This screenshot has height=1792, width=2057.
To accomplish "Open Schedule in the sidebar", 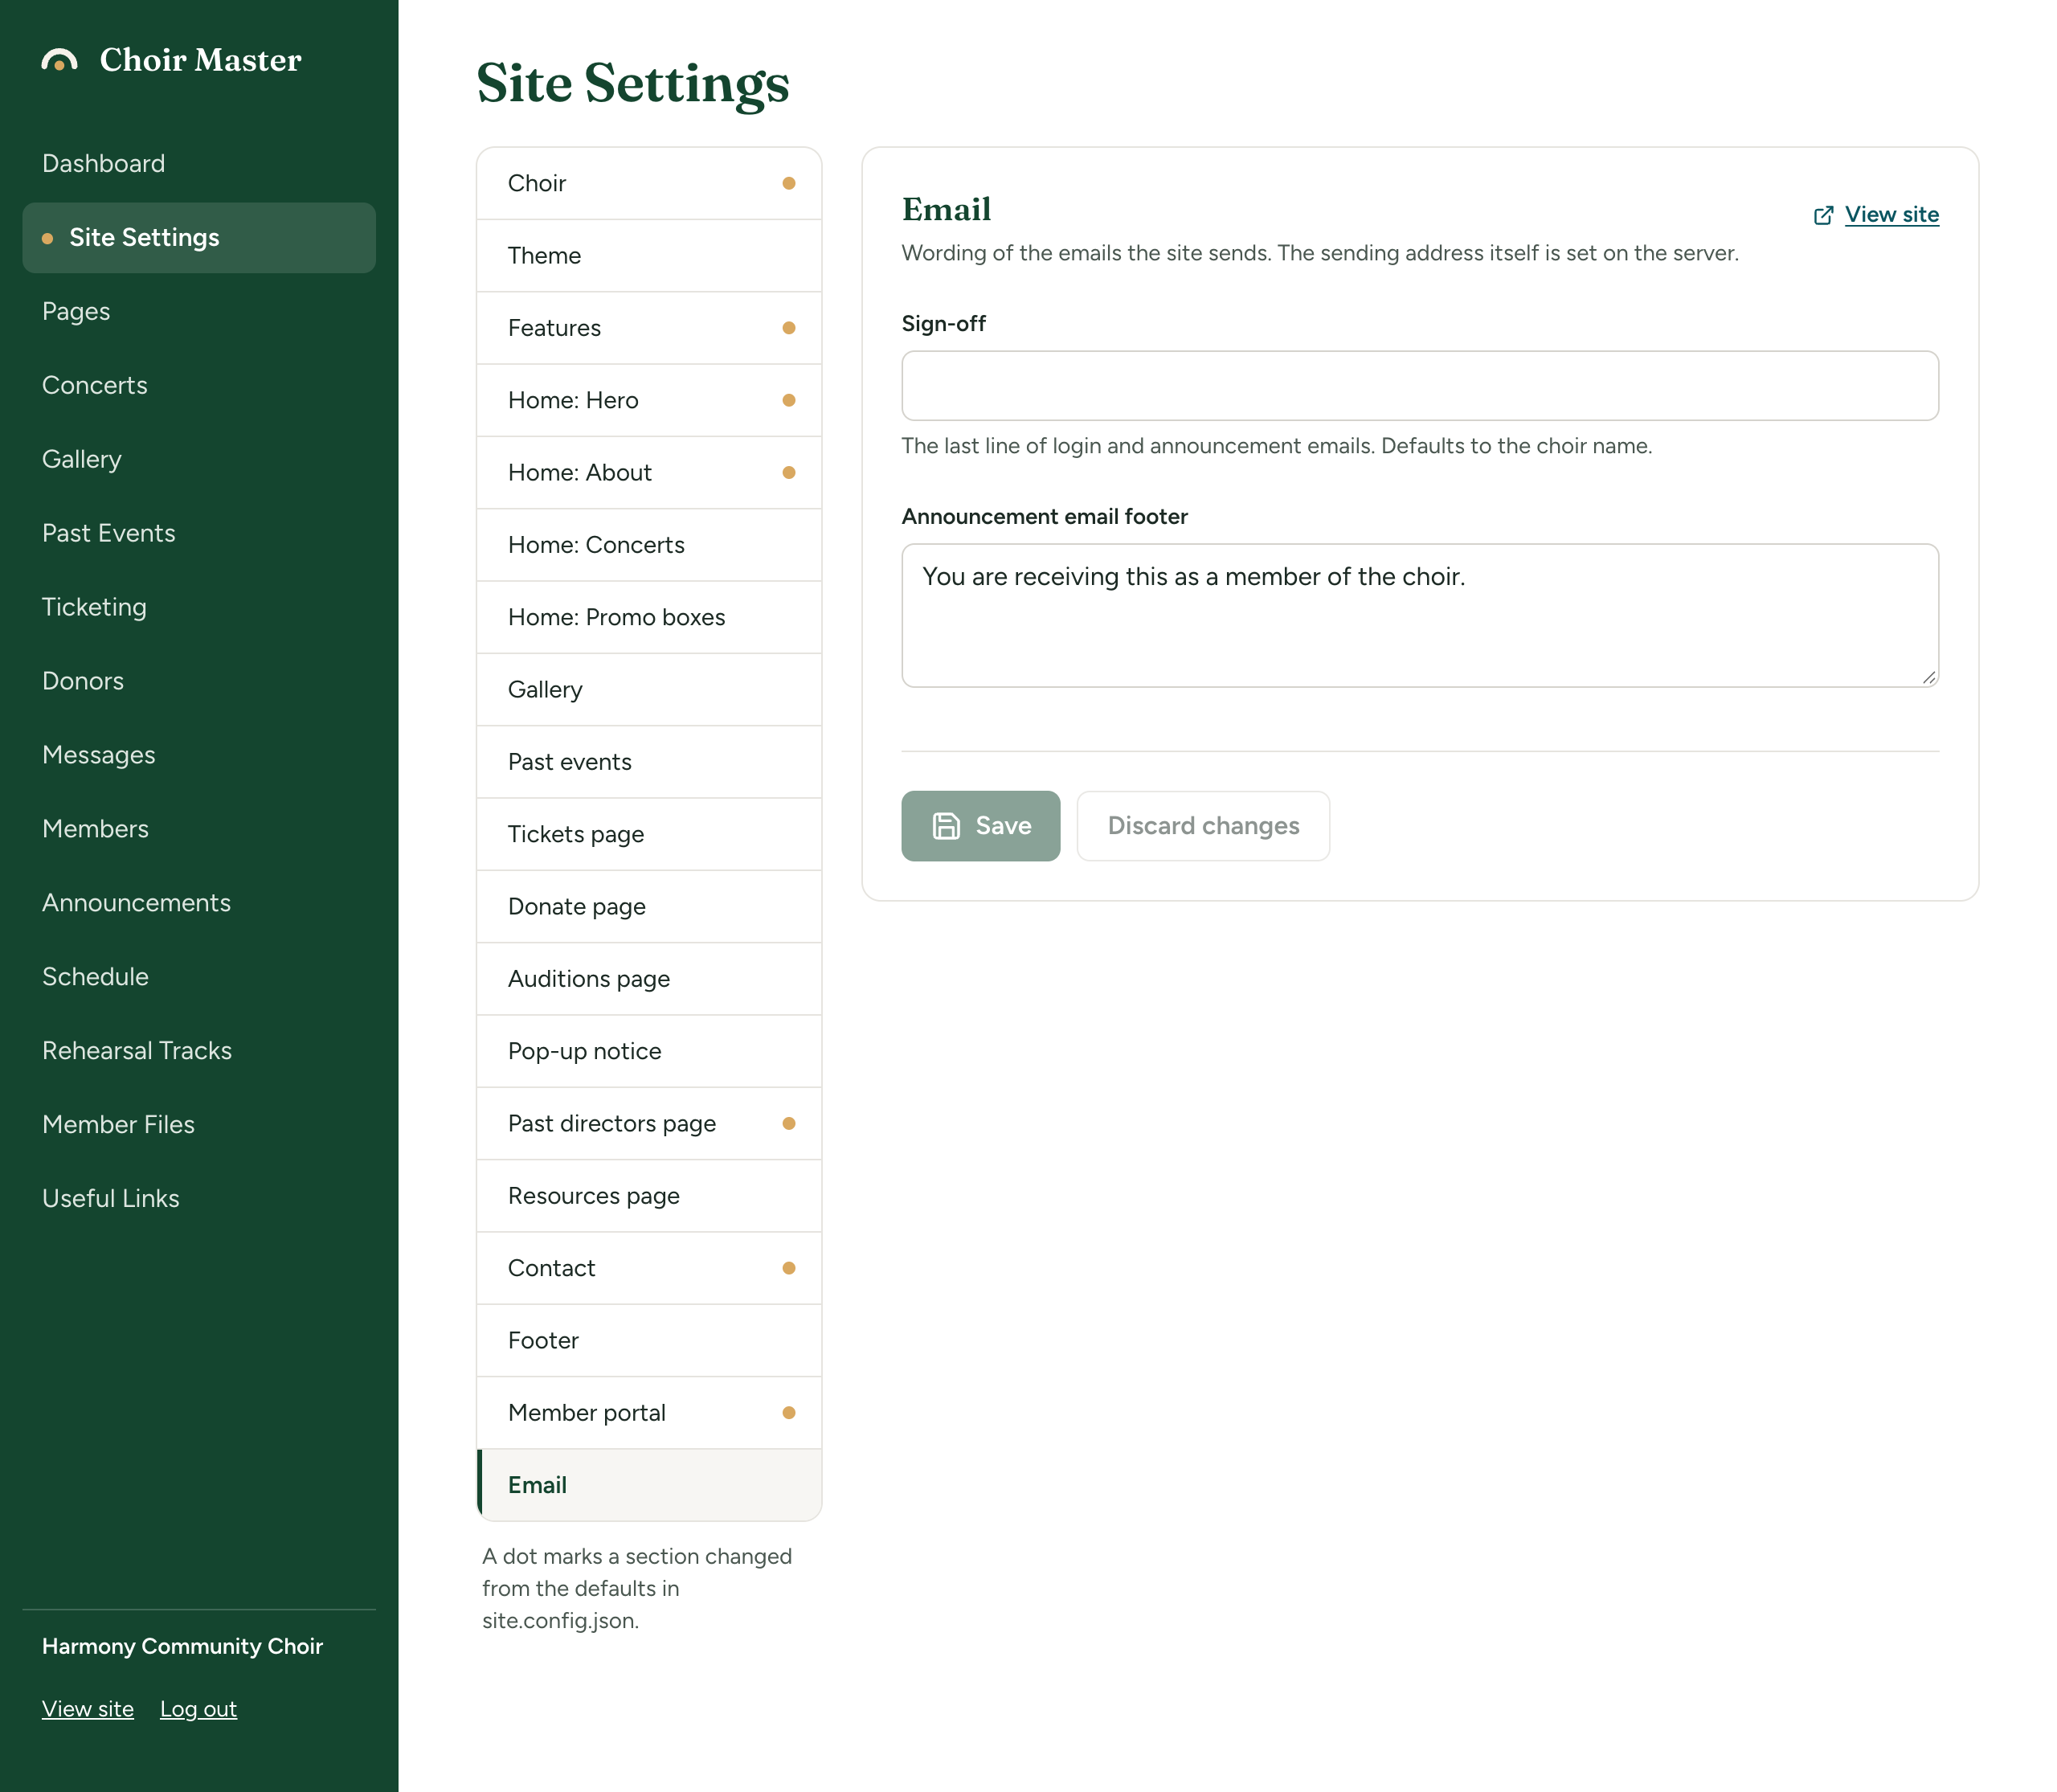I will (199, 977).
